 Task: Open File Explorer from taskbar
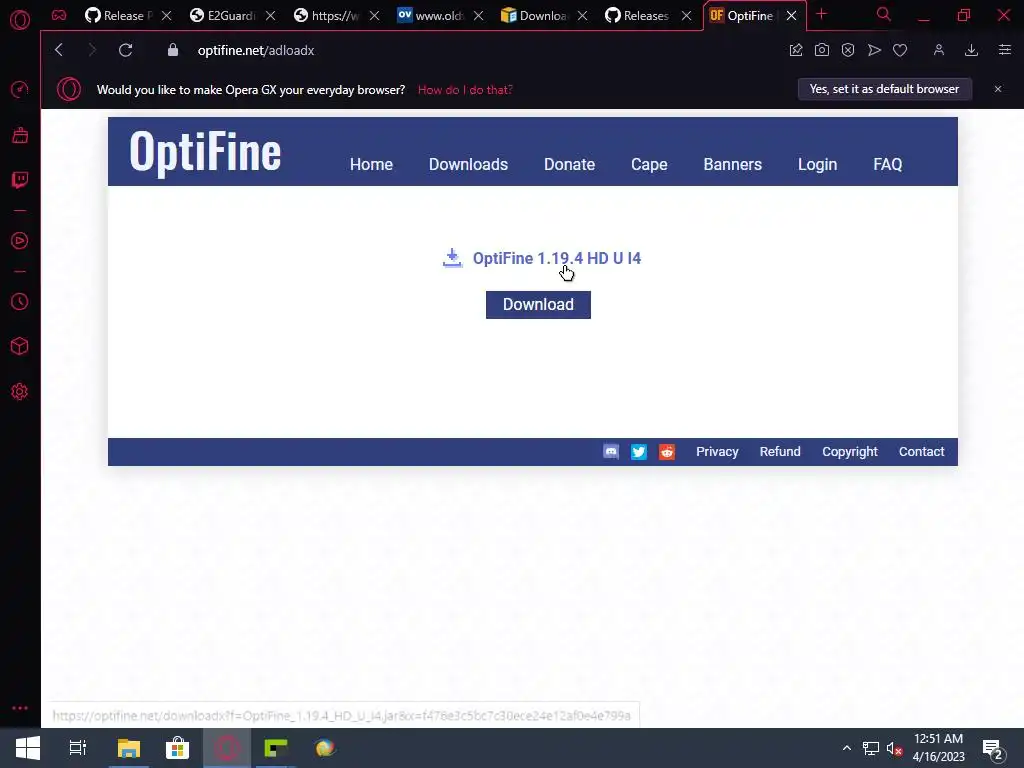pos(129,748)
